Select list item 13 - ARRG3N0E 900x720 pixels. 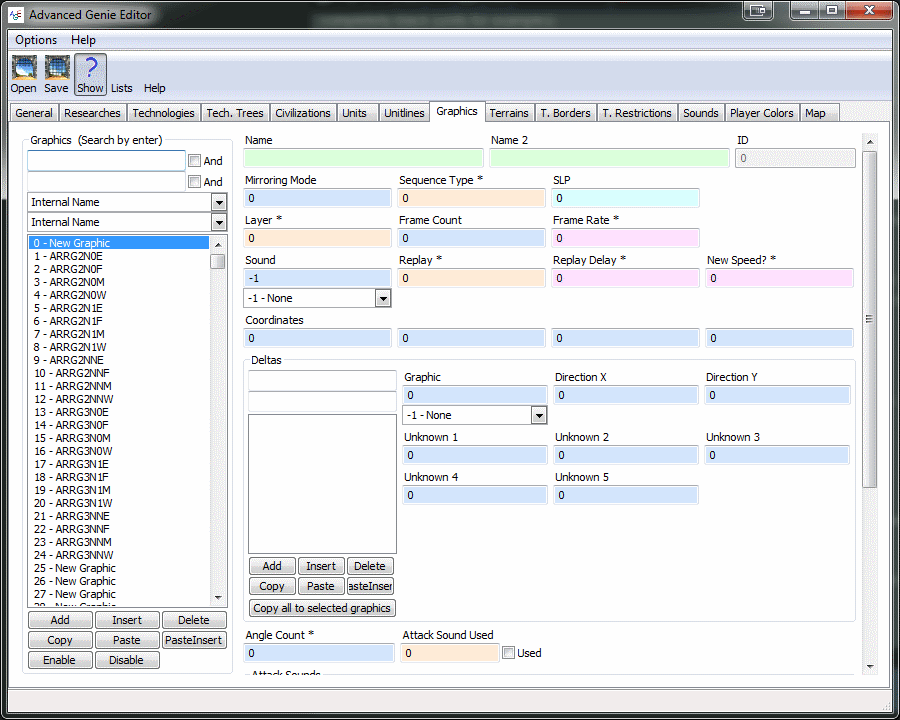[118, 412]
